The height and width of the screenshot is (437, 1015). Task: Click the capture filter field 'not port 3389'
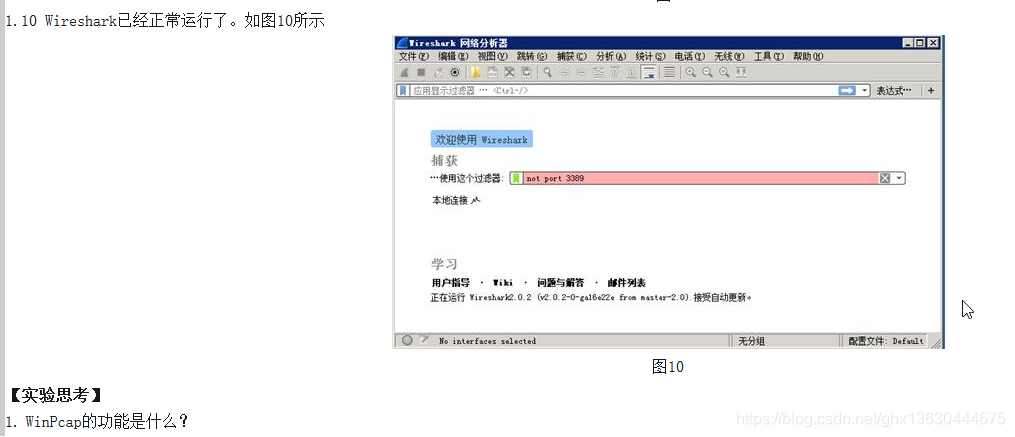700,178
